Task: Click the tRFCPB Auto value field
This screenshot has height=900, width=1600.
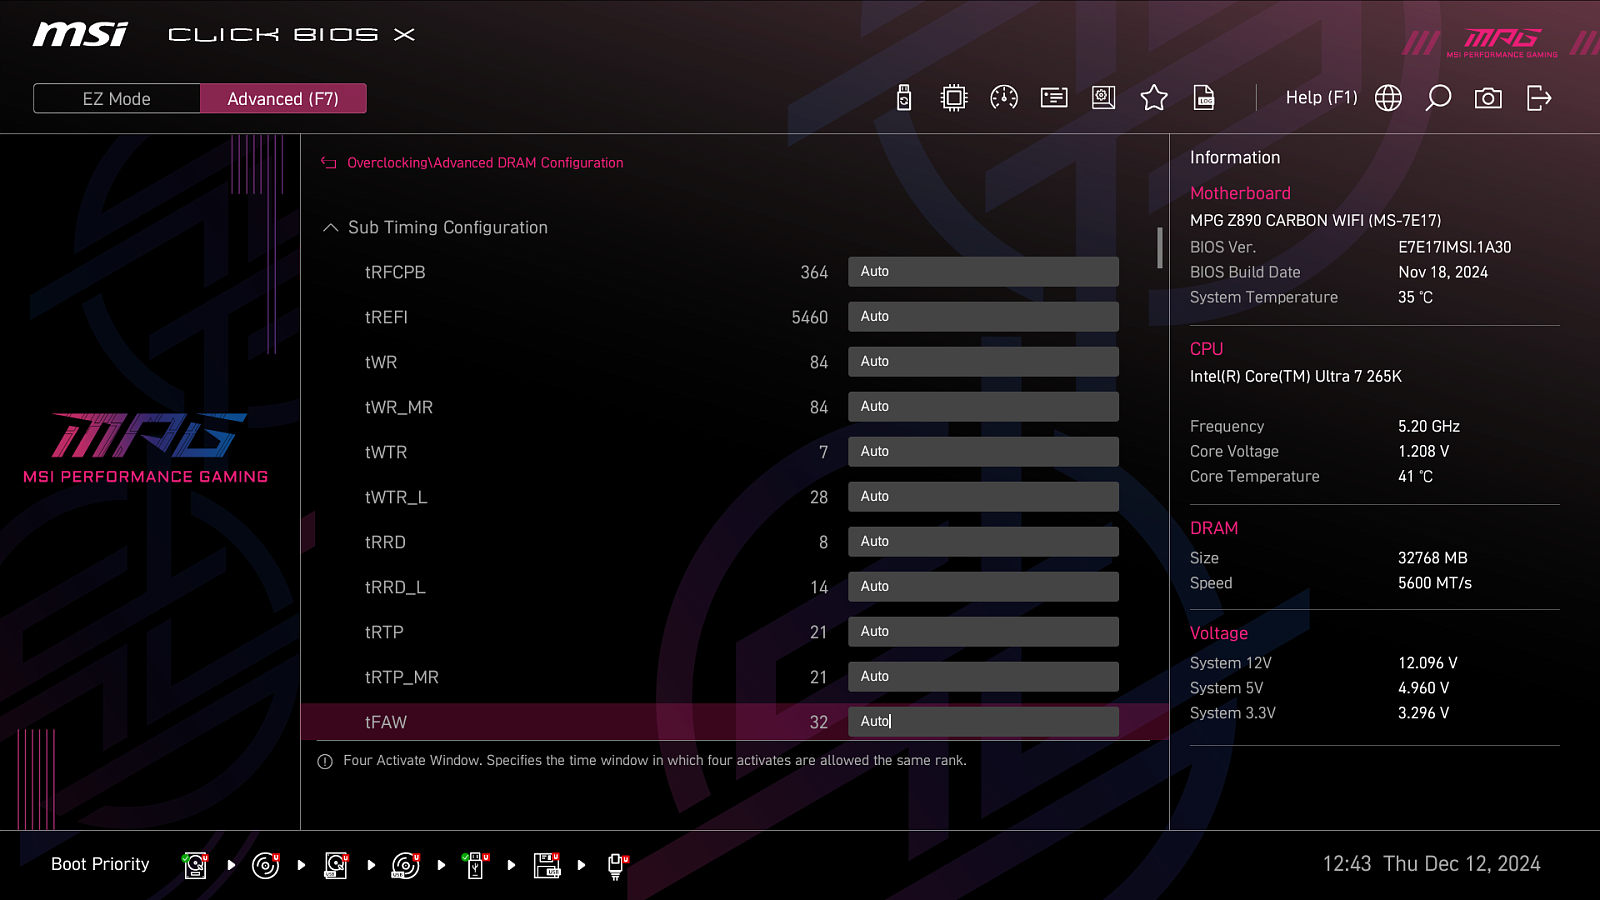Action: pyautogui.click(x=983, y=272)
